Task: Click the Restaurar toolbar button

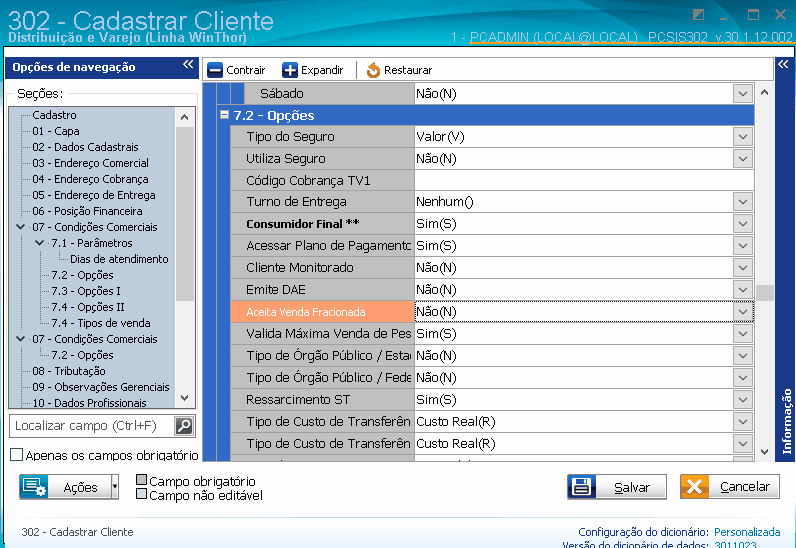Action: [x=399, y=70]
